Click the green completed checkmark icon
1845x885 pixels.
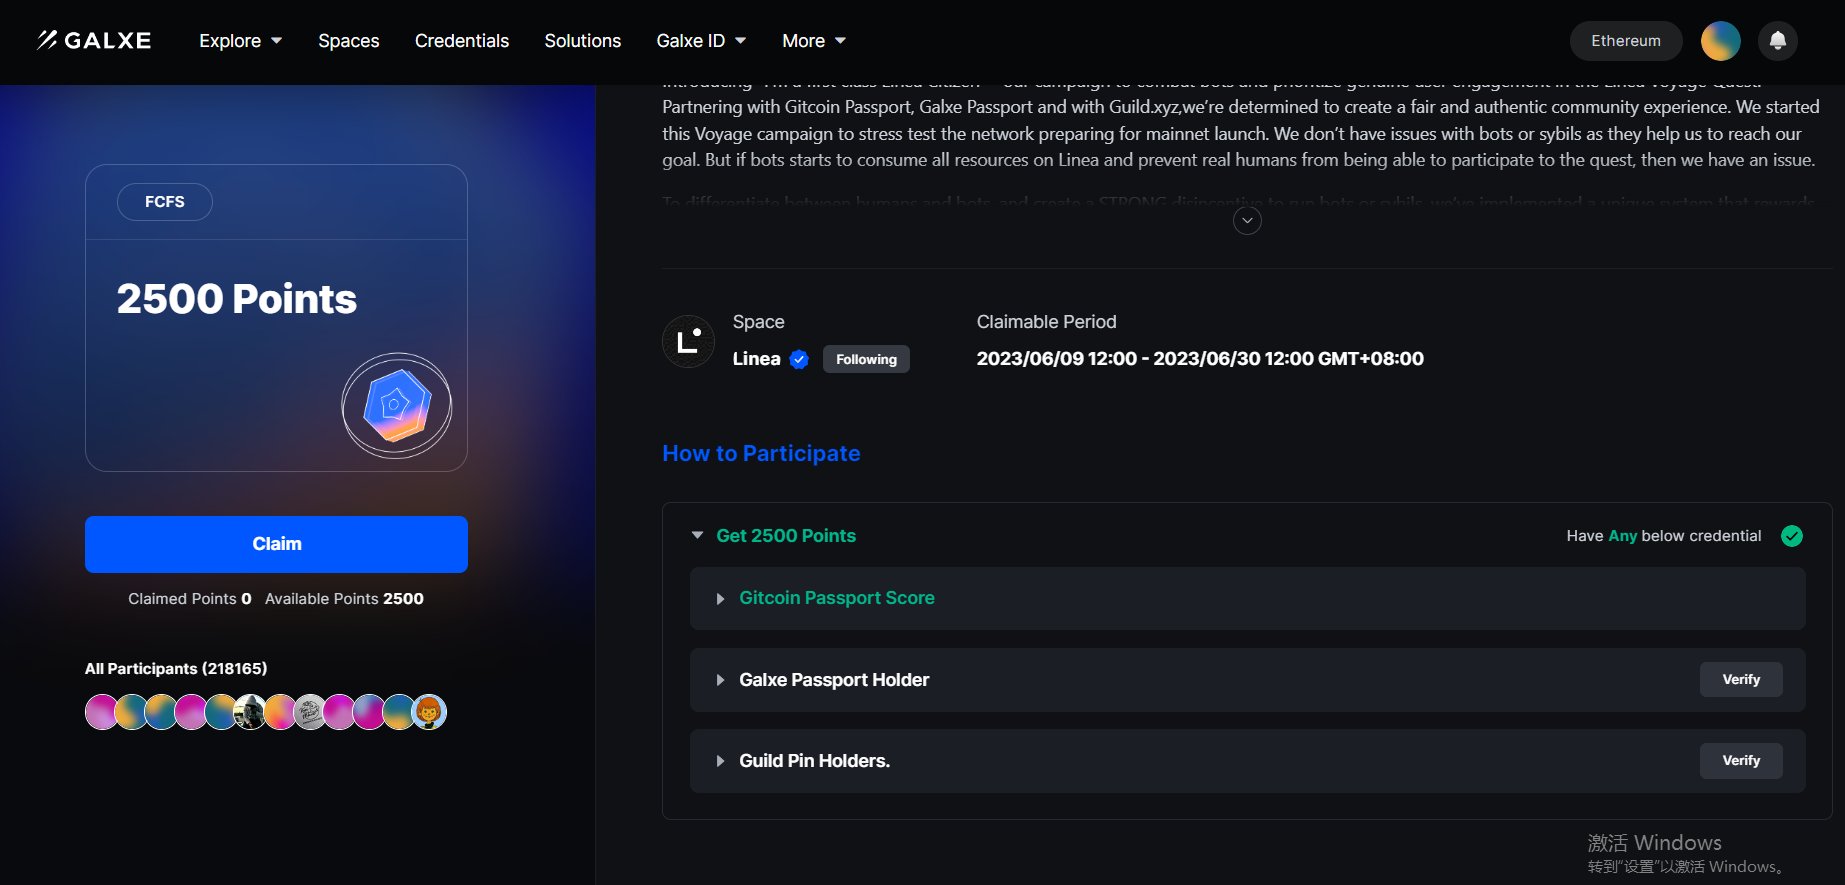[1792, 536]
